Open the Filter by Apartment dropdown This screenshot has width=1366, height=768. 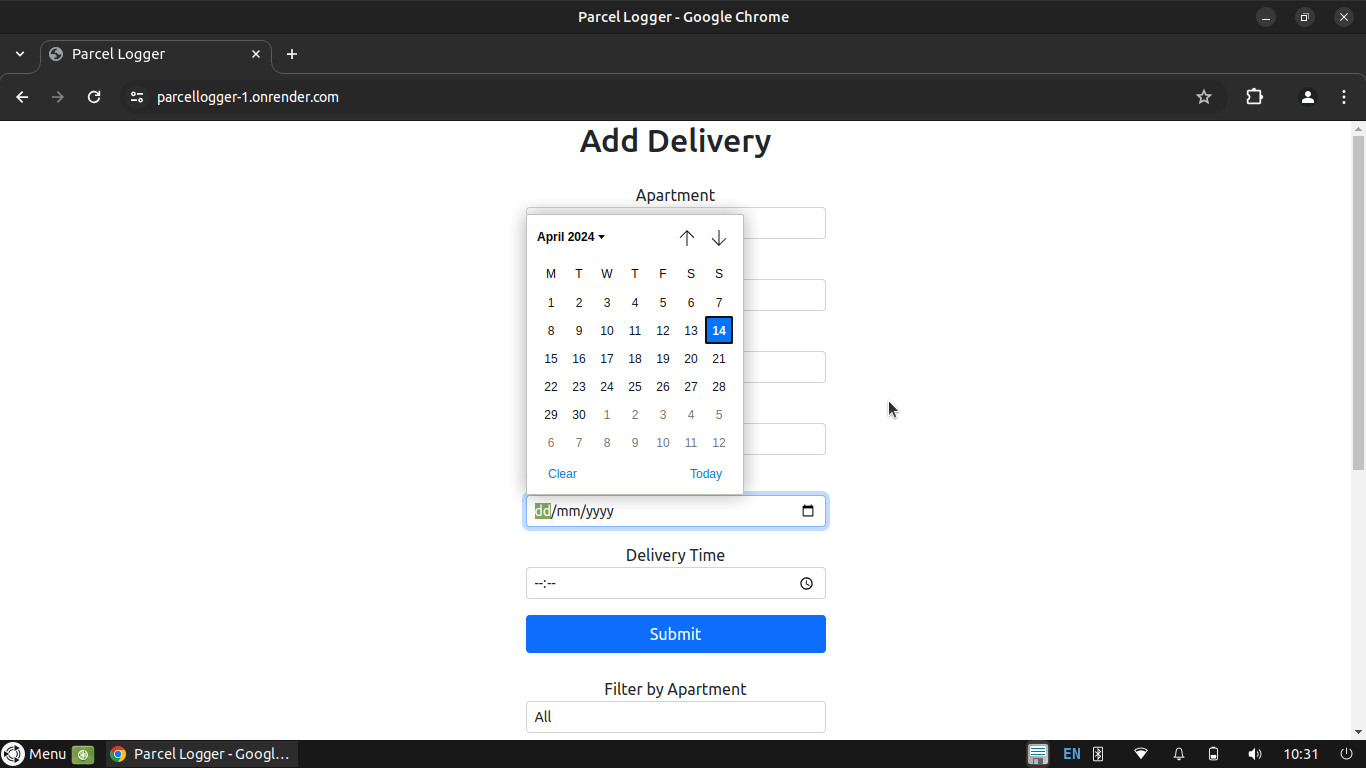pyautogui.click(x=675, y=717)
